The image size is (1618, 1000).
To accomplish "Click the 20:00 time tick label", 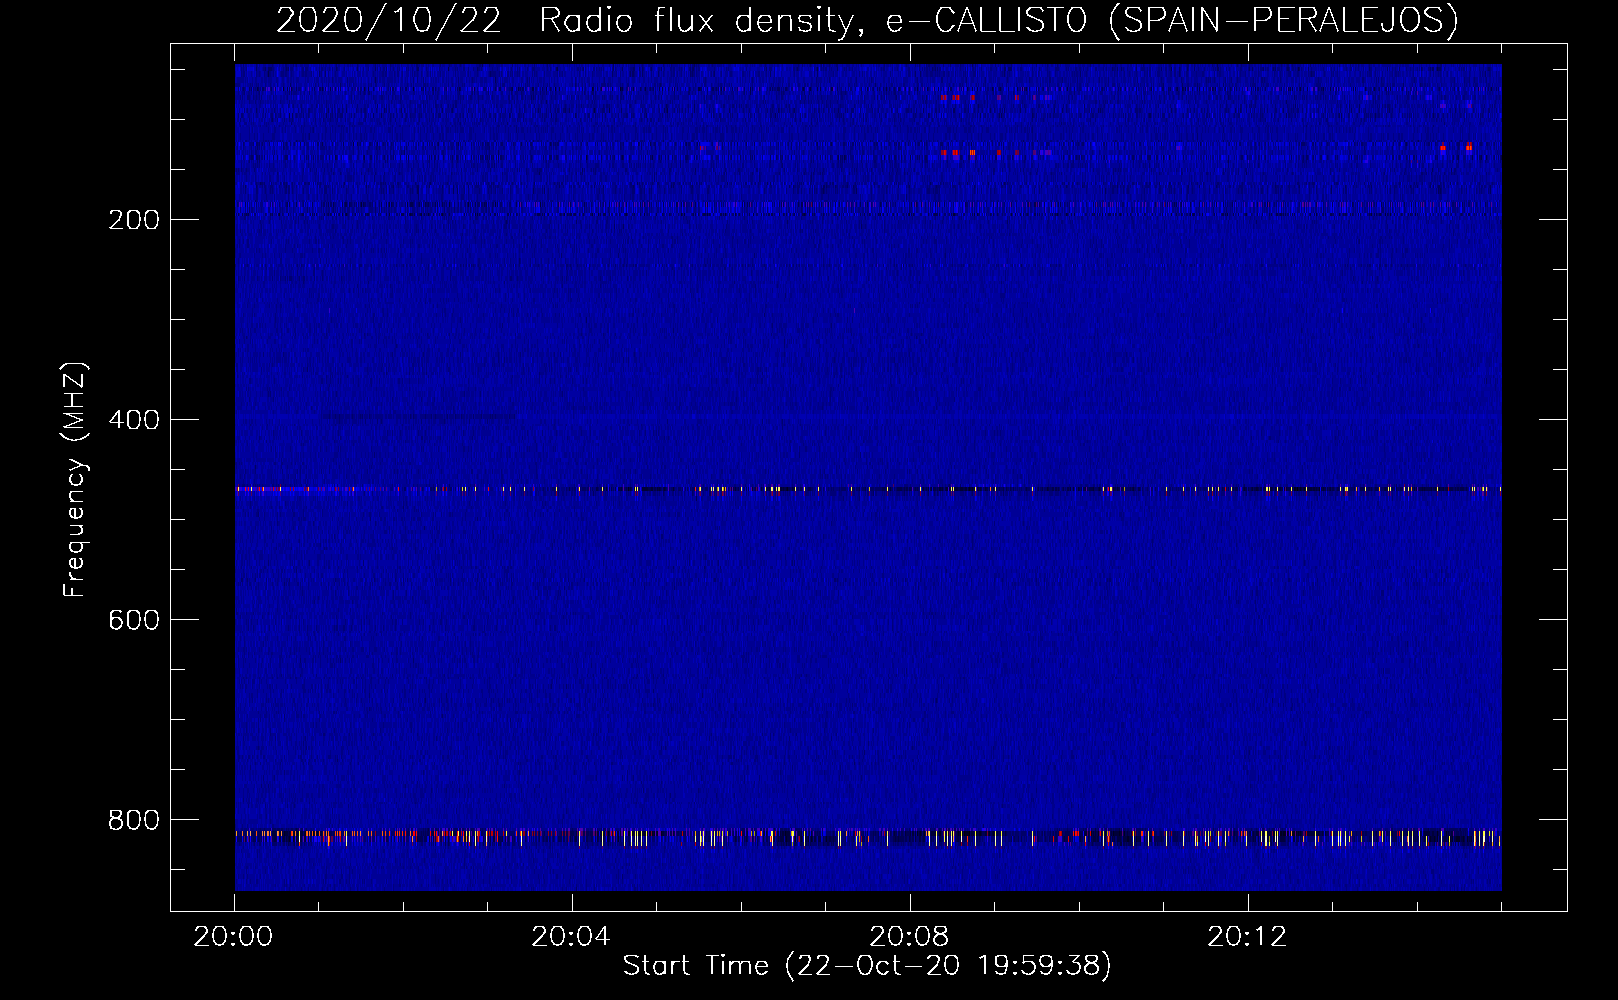I will point(233,937).
